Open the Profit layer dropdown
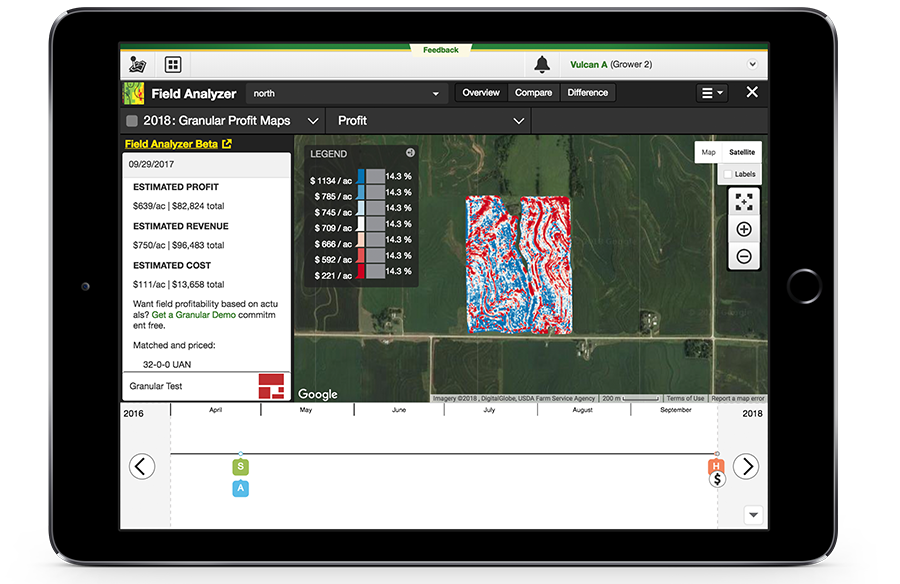900x584 pixels. click(520, 119)
